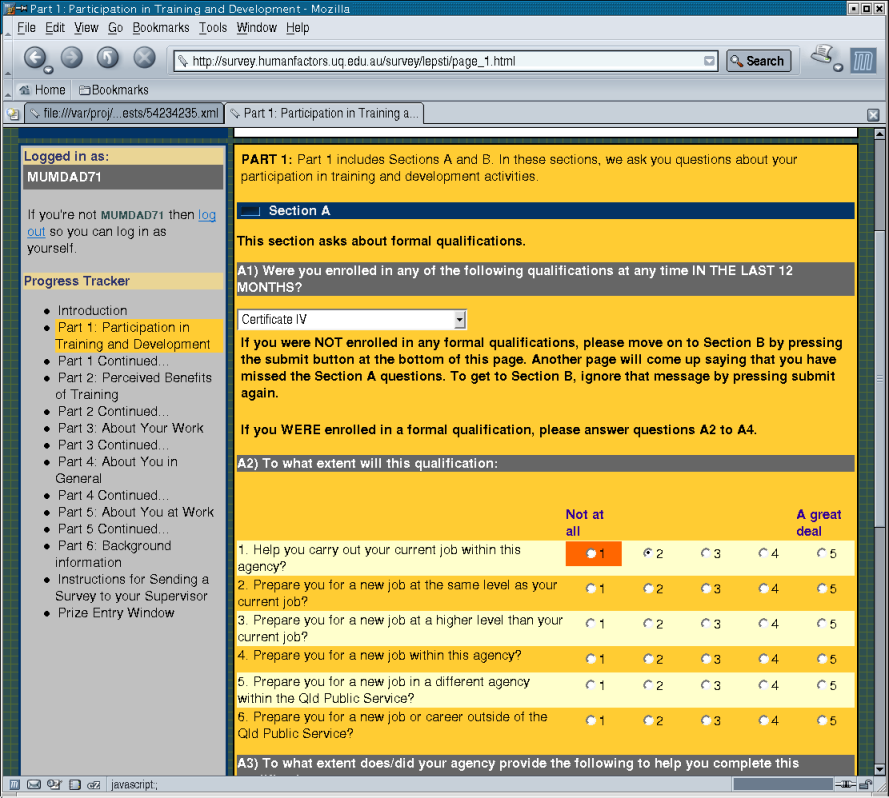
Task: Click the Stop loading button
Action: [145, 58]
